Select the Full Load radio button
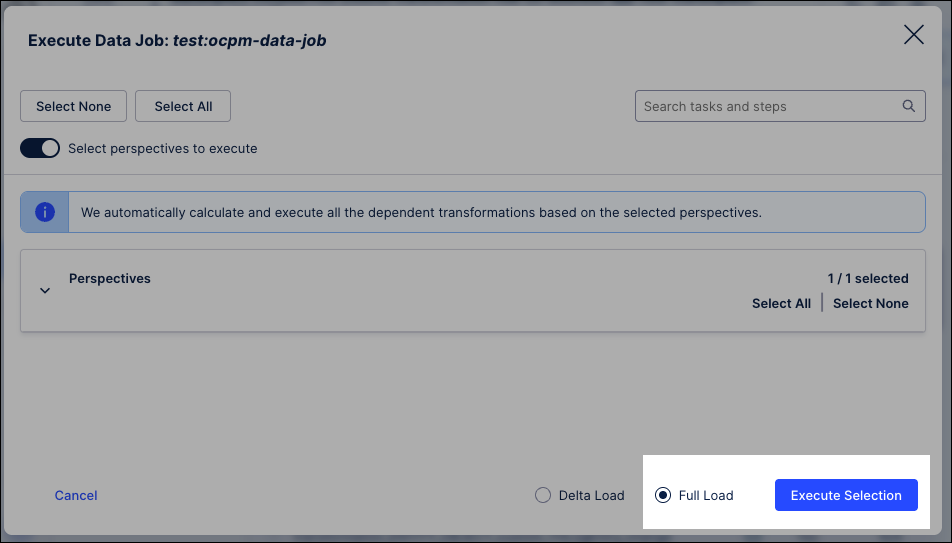952x543 pixels. tap(663, 495)
